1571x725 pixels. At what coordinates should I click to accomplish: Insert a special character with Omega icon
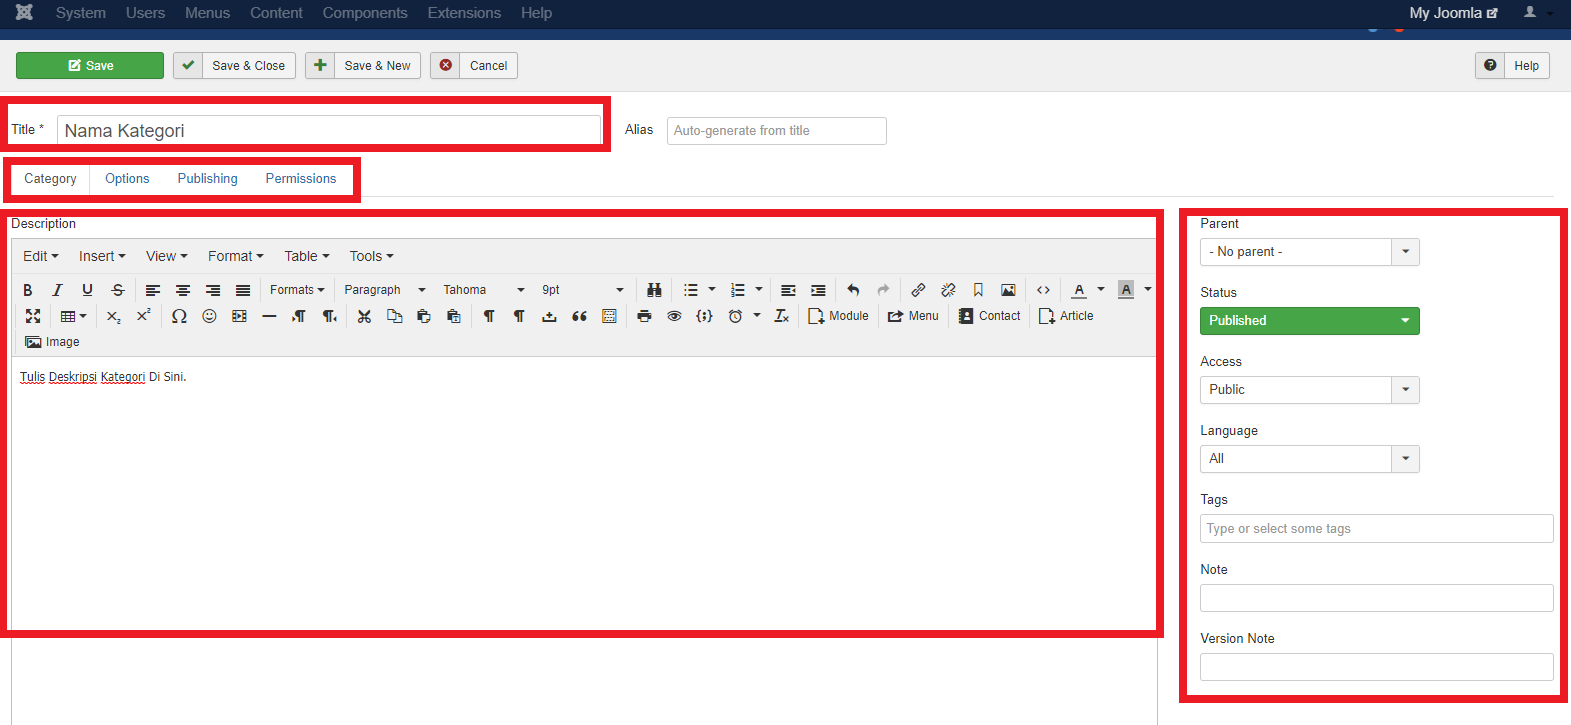coord(179,316)
